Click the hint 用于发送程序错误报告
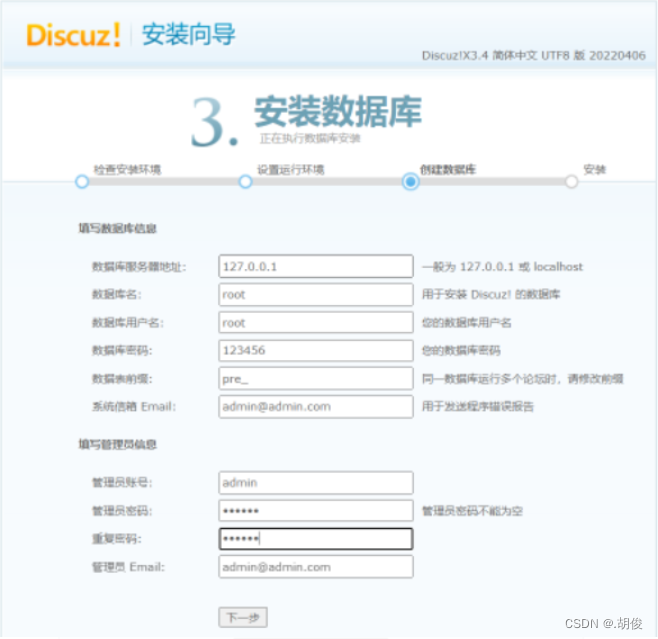The width and height of the screenshot is (658, 639). tap(478, 407)
